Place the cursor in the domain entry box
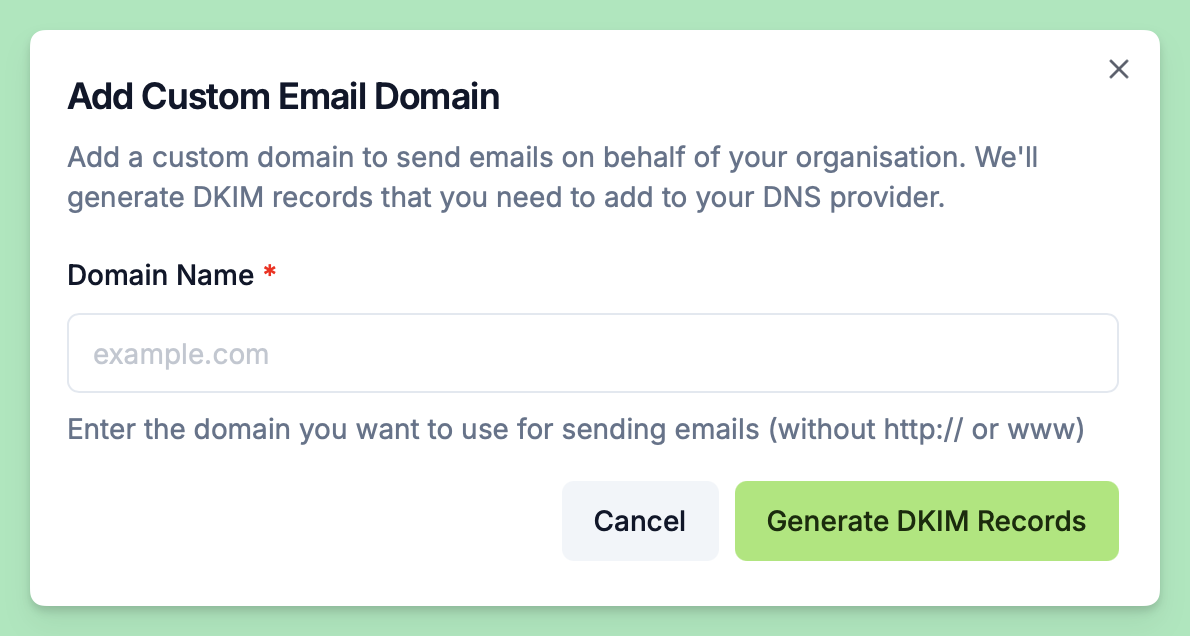 592,354
